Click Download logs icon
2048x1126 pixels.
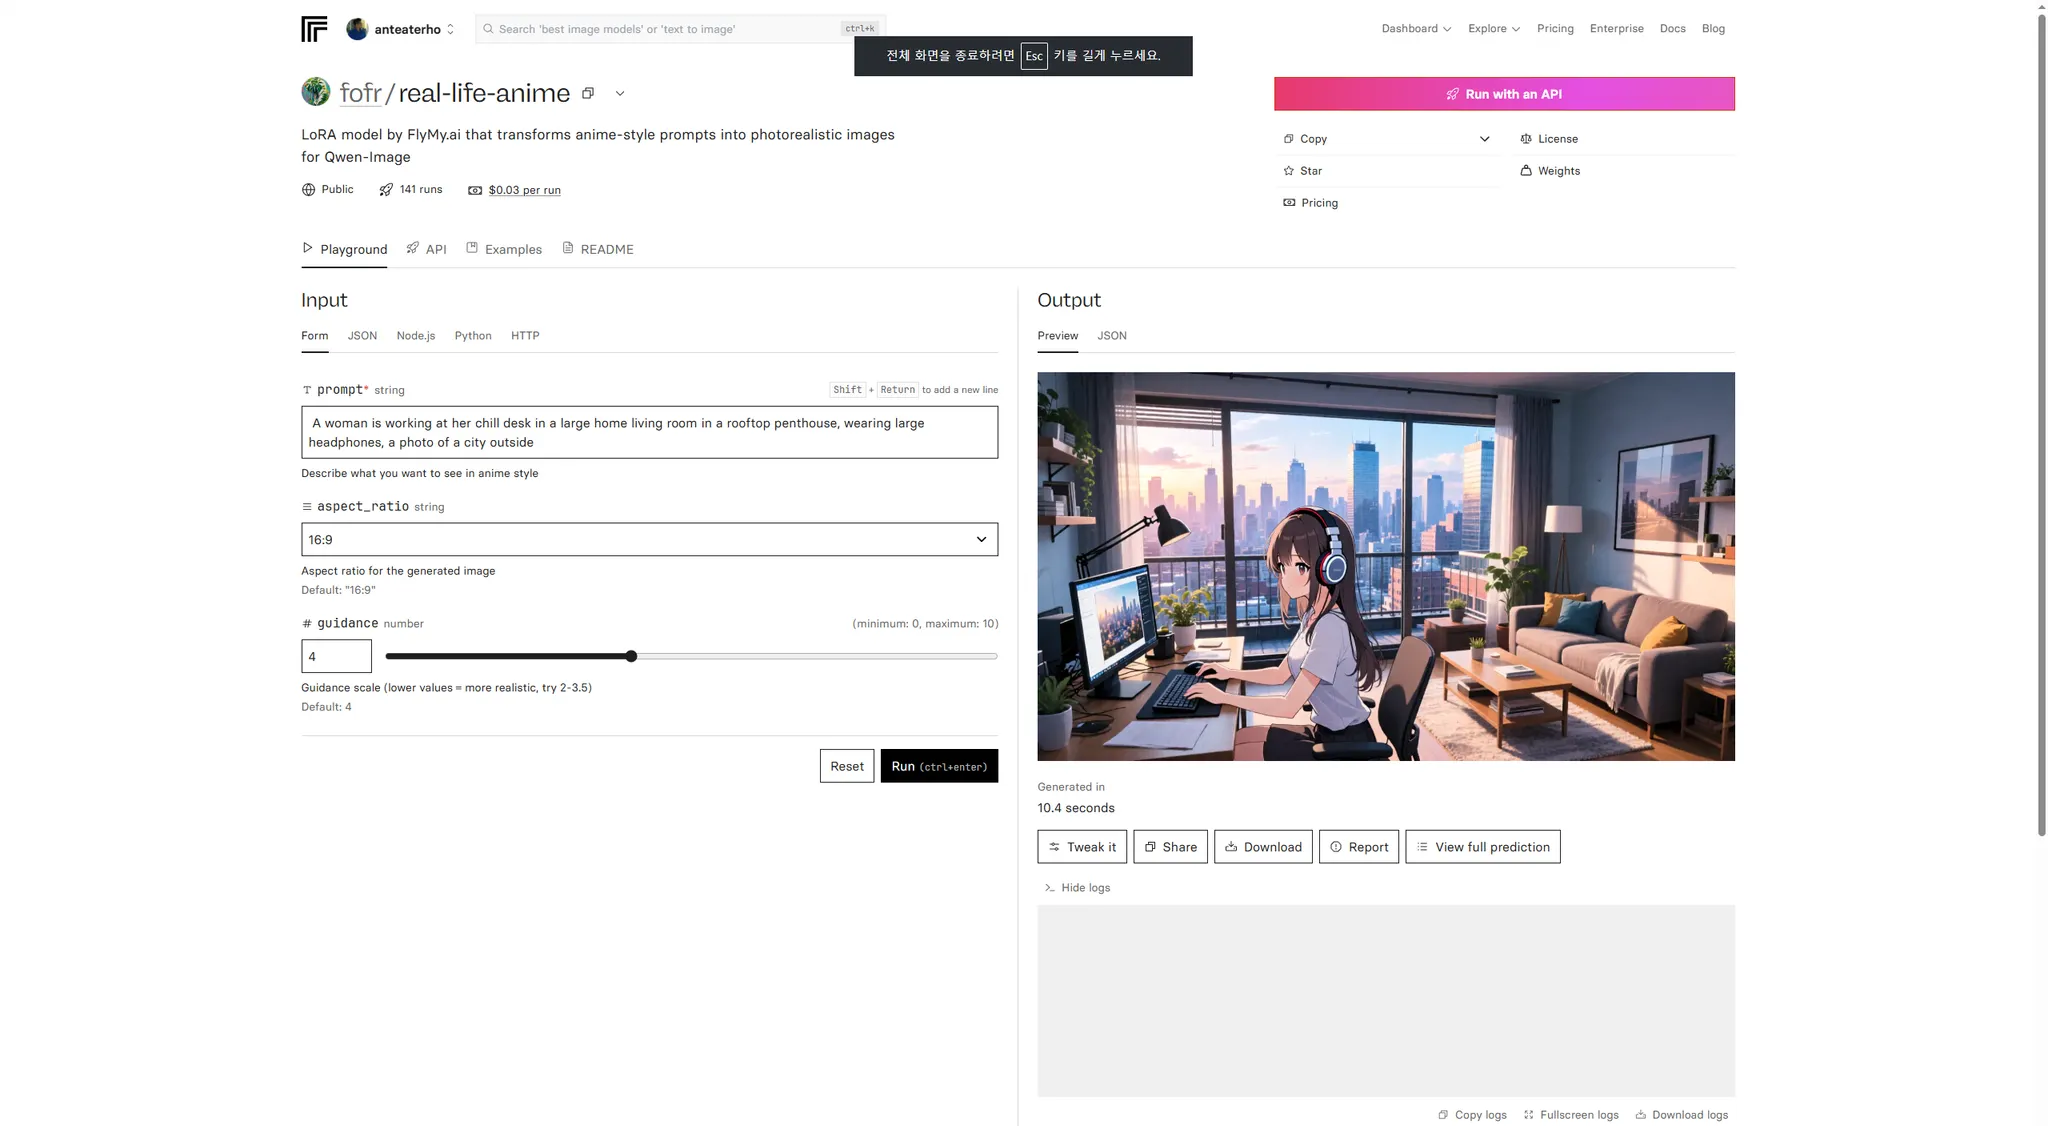[x=1641, y=1115]
